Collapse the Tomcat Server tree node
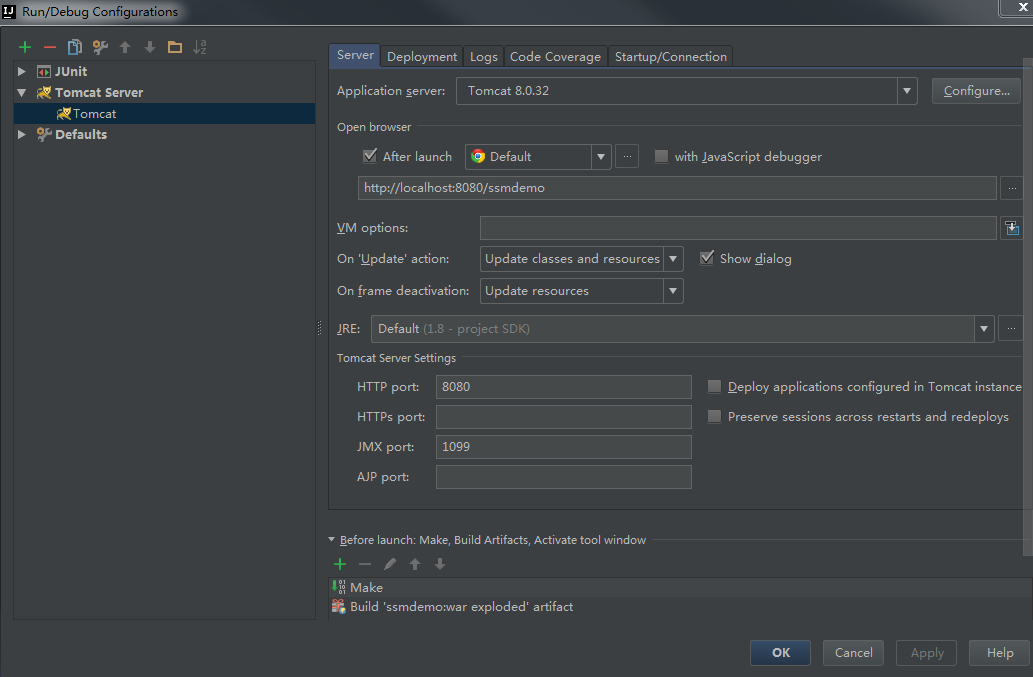The image size is (1033, 677). point(22,92)
